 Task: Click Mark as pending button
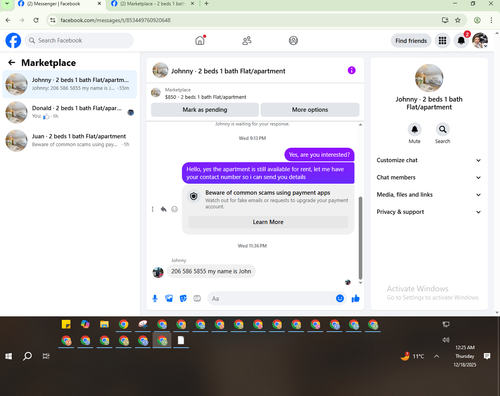(205, 110)
